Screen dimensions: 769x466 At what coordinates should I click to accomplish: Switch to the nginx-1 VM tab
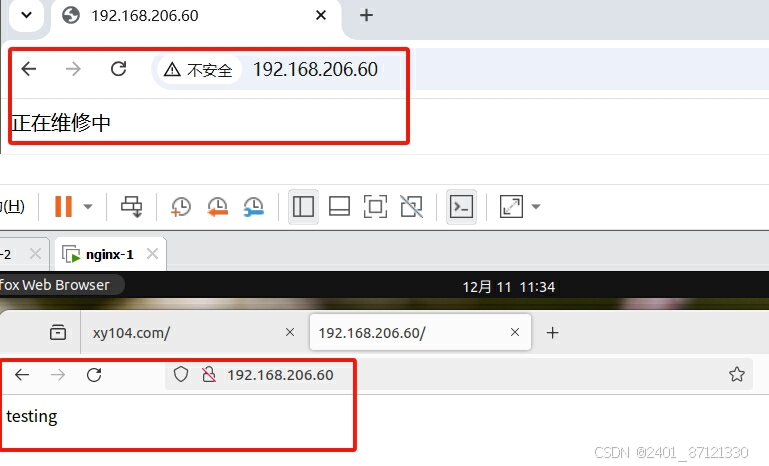[x=110, y=254]
